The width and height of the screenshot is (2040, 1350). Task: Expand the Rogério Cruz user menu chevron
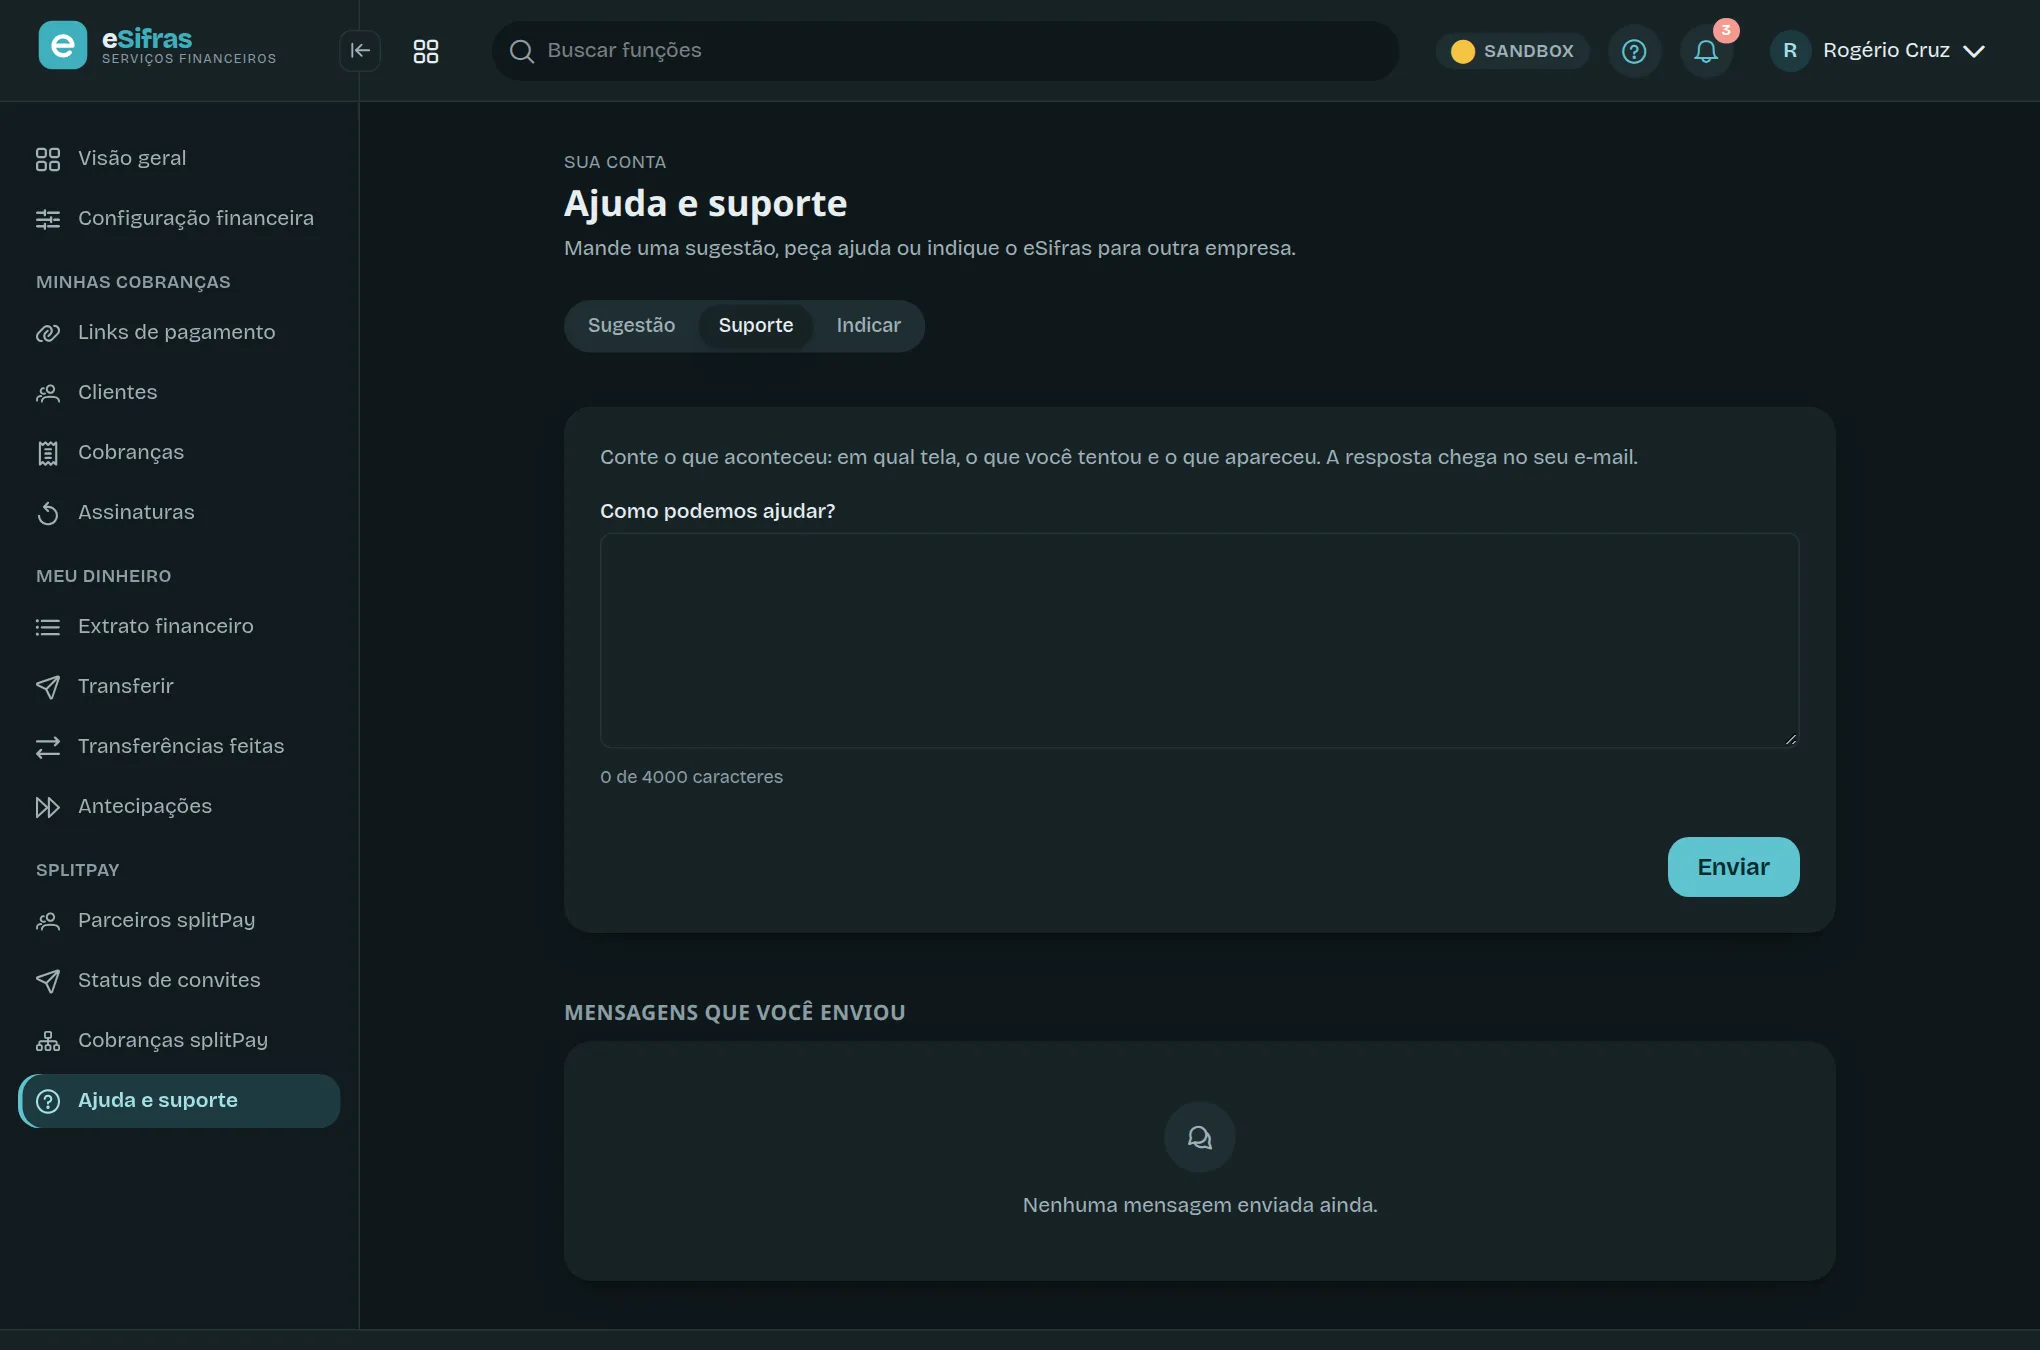pyautogui.click(x=1974, y=51)
